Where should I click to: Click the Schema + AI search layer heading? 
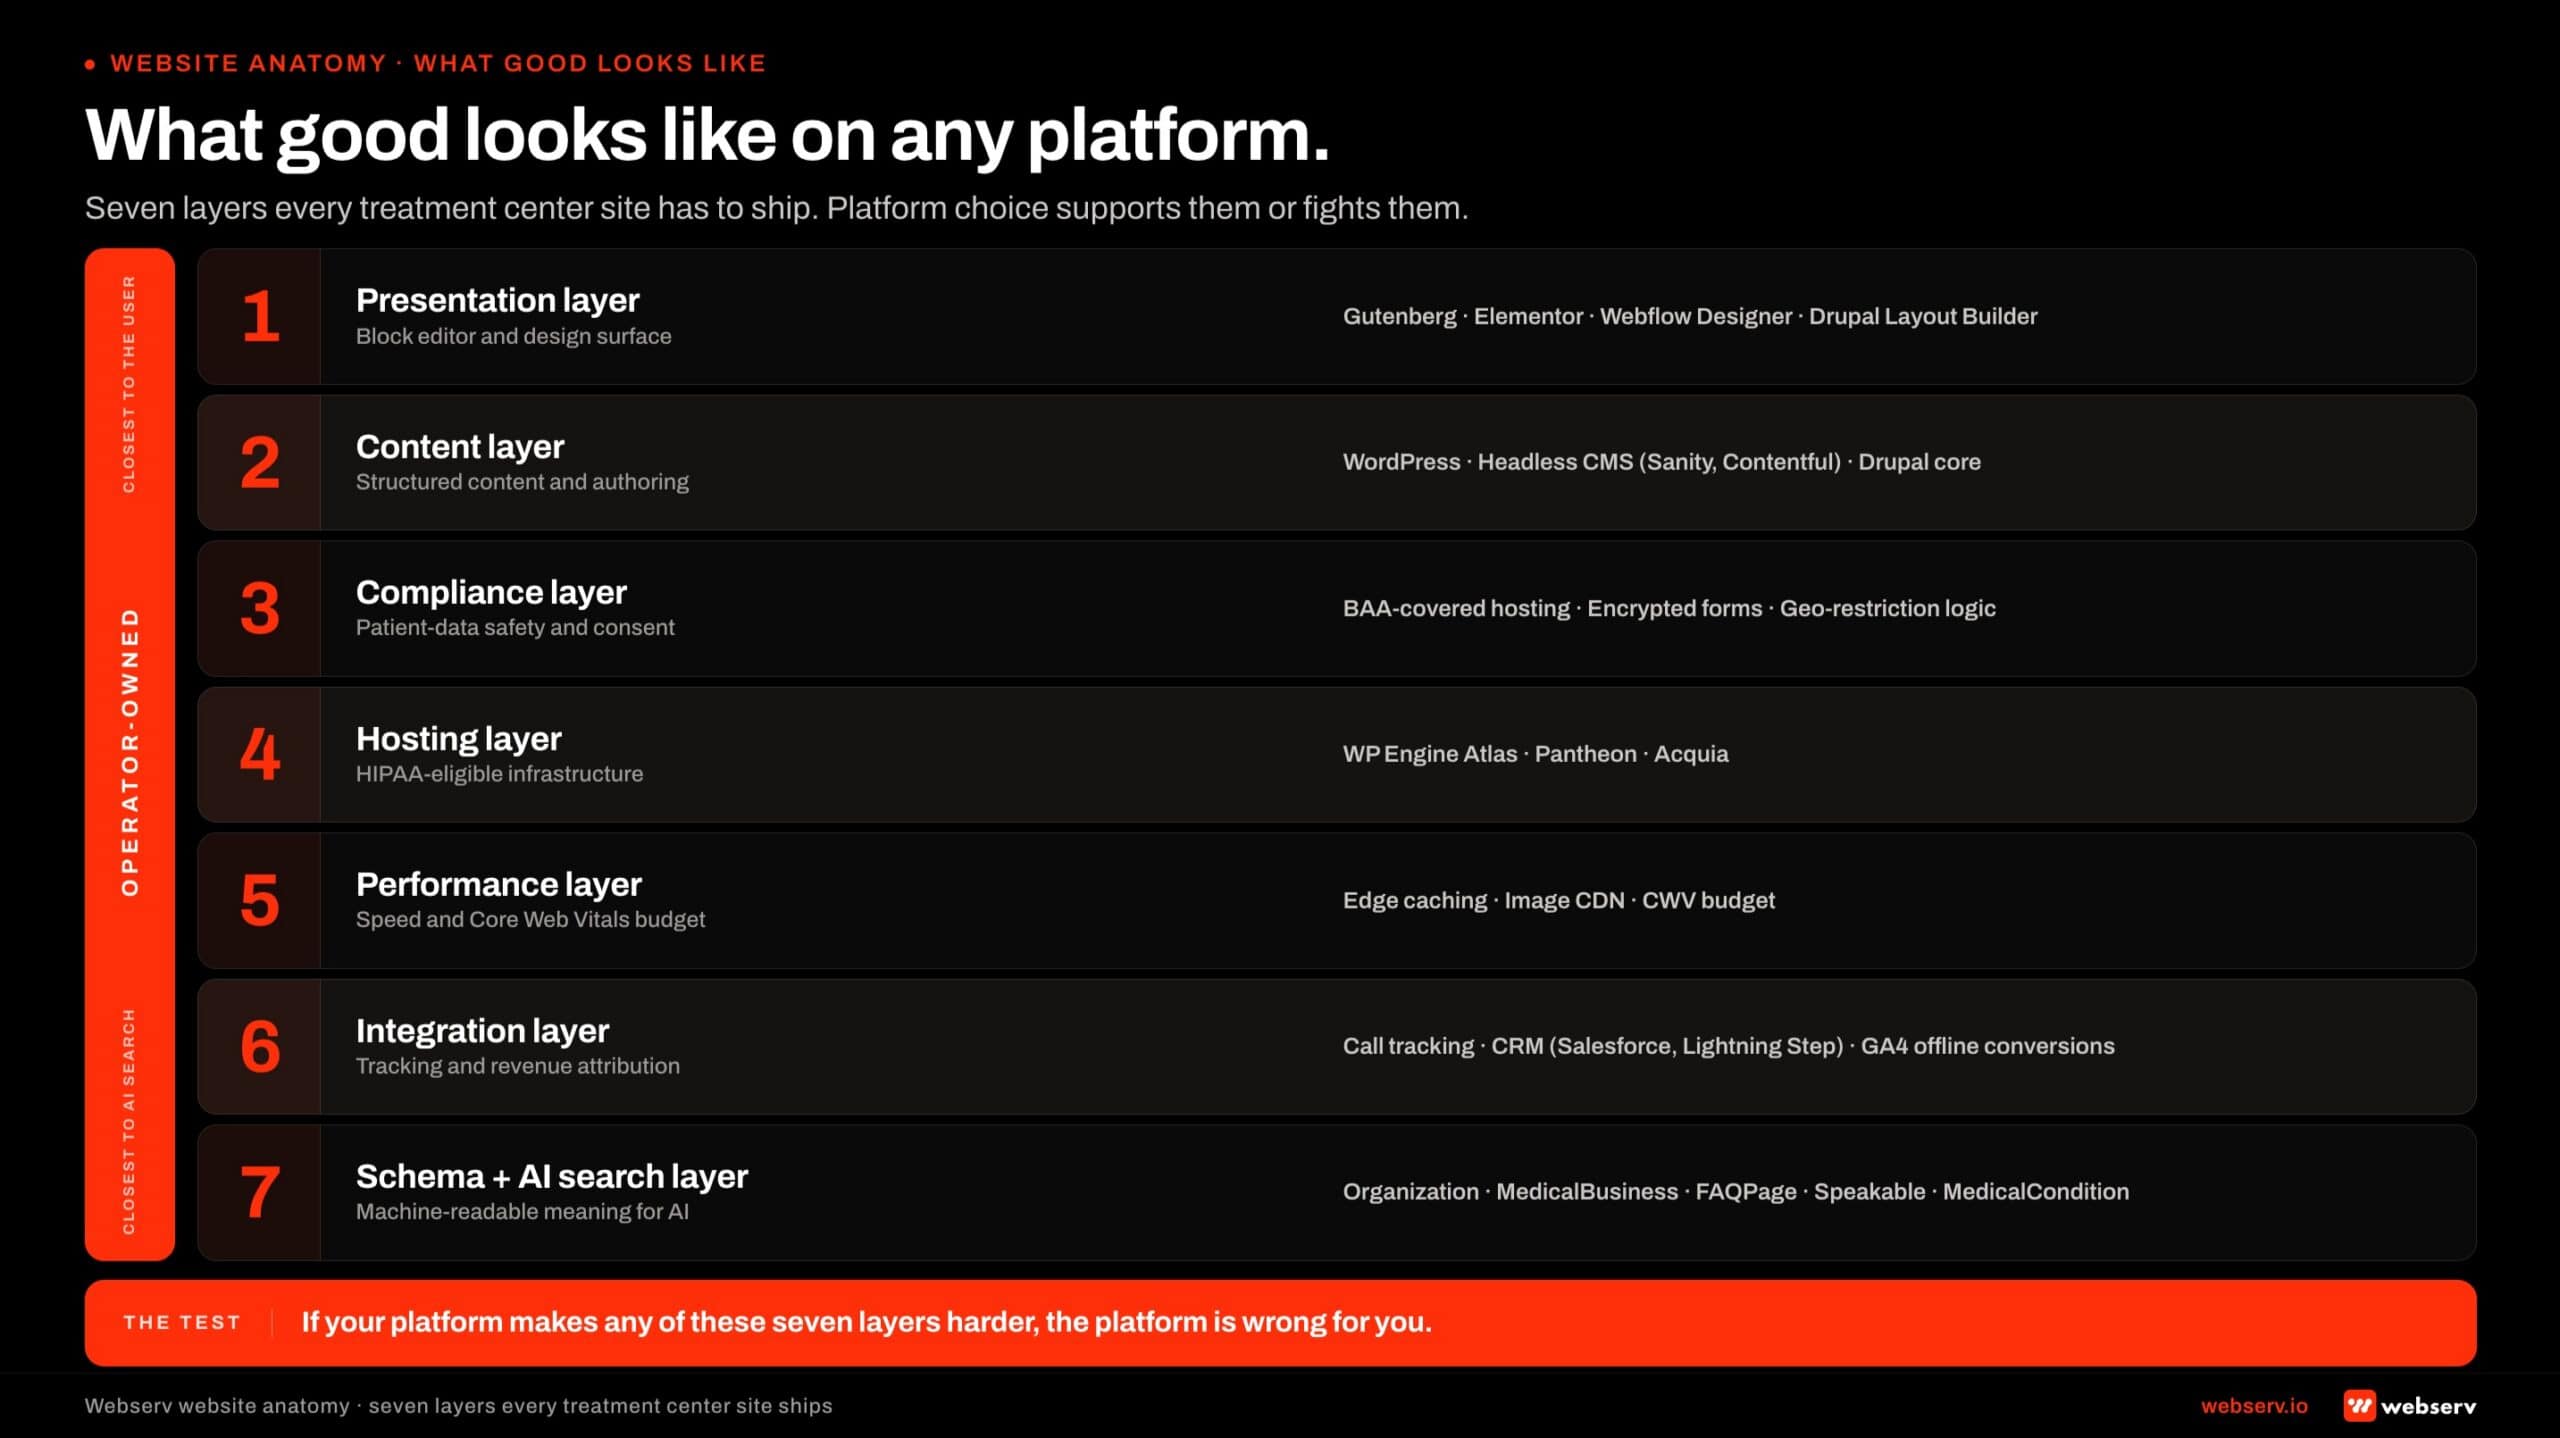click(552, 1176)
